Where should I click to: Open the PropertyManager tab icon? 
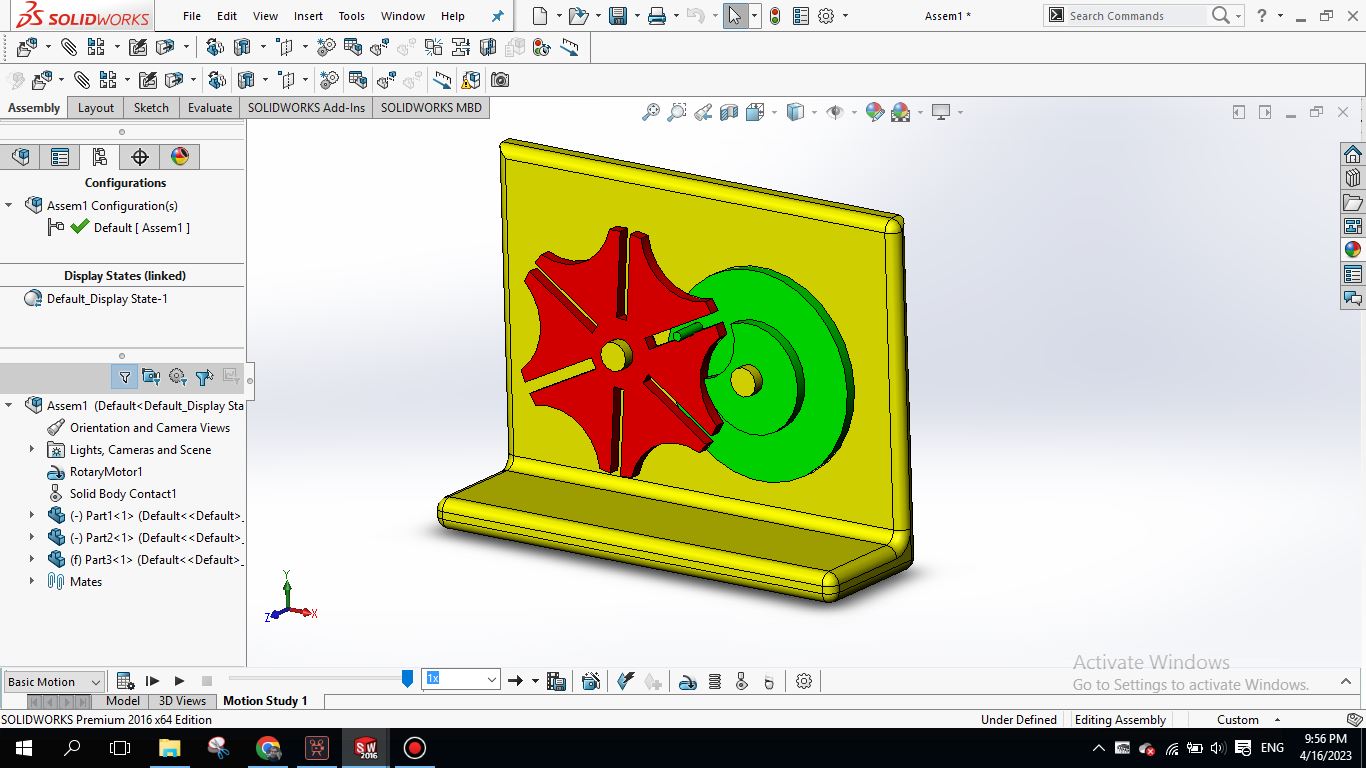[60, 157]
